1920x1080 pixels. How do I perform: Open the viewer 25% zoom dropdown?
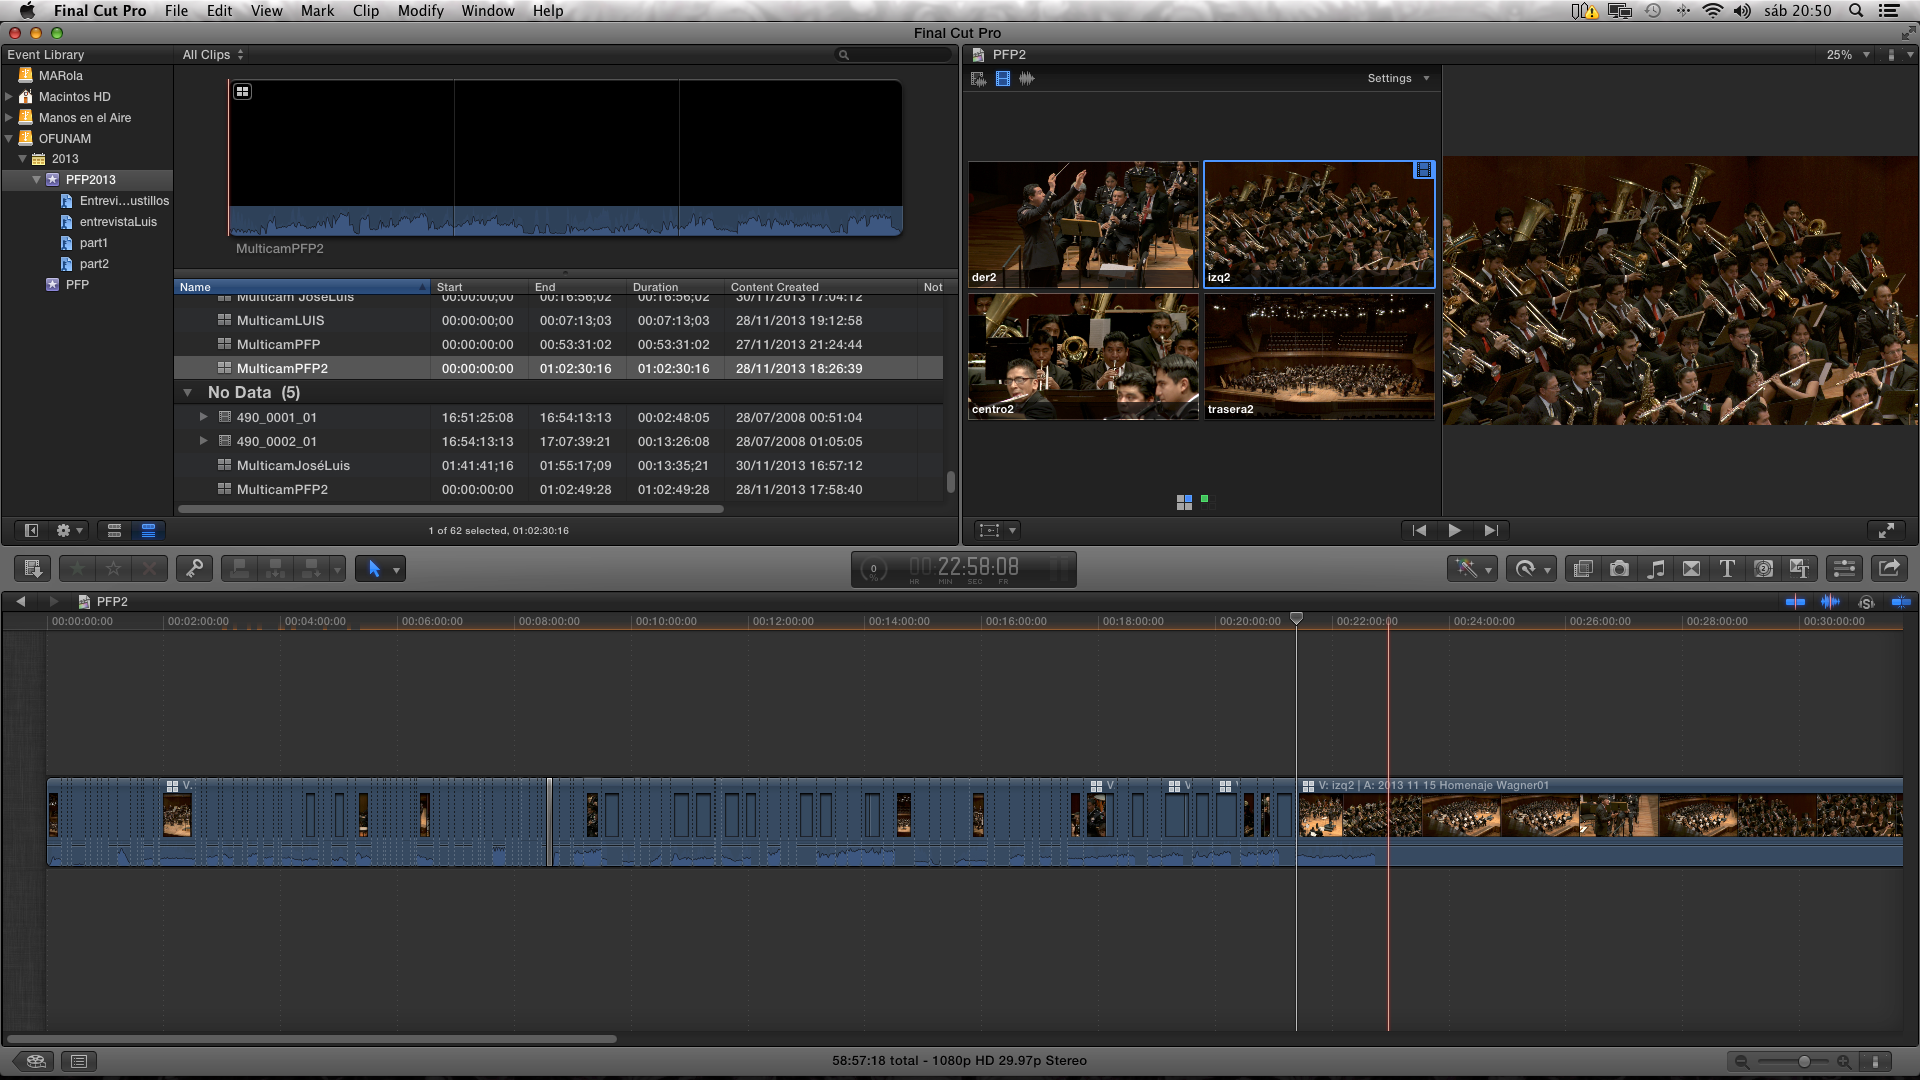pyautogui.click(x=1848, y=55)
